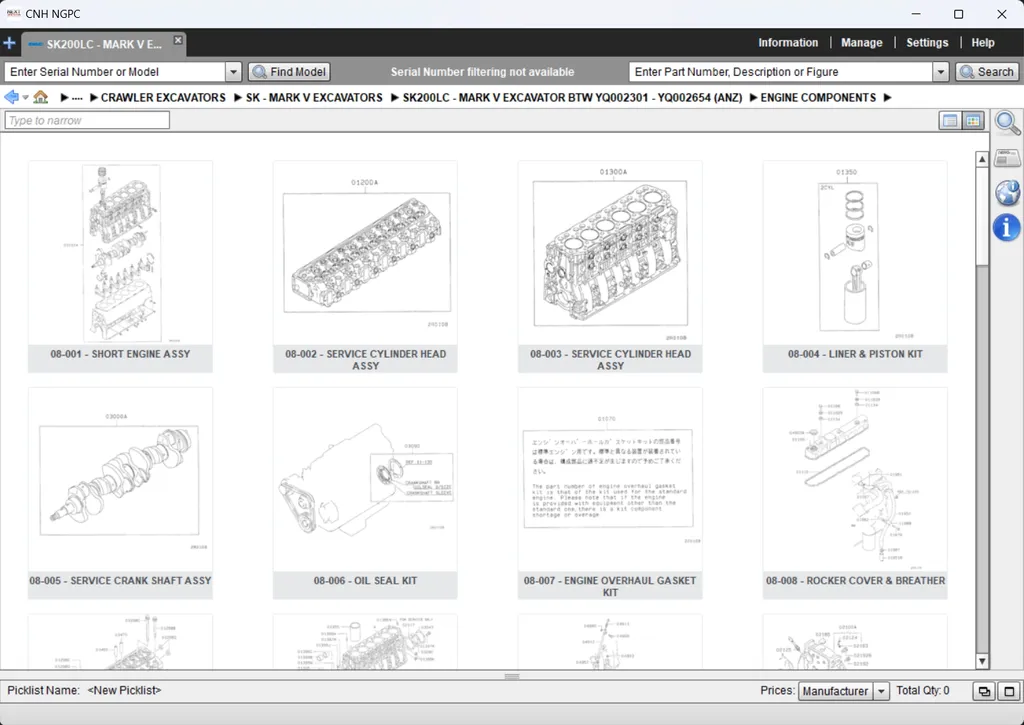Navigate to the CRAWLER EXCAVATORS breadcrumb
Viewport: 1024px width, 725px height.
click(x=163, y=98)
